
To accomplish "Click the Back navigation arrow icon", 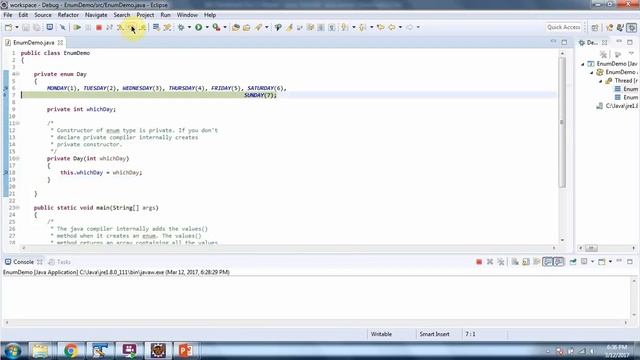I will click(x=392, y=27).
